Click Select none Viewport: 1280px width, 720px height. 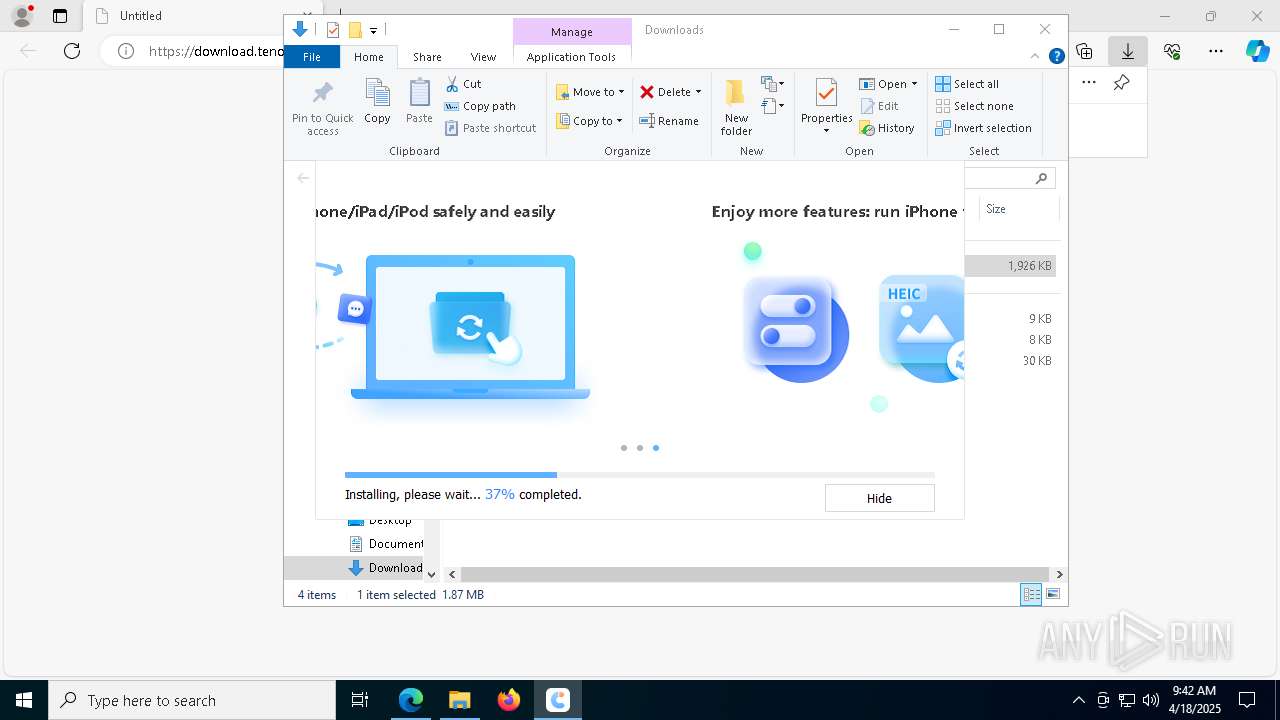click(974, 106)
